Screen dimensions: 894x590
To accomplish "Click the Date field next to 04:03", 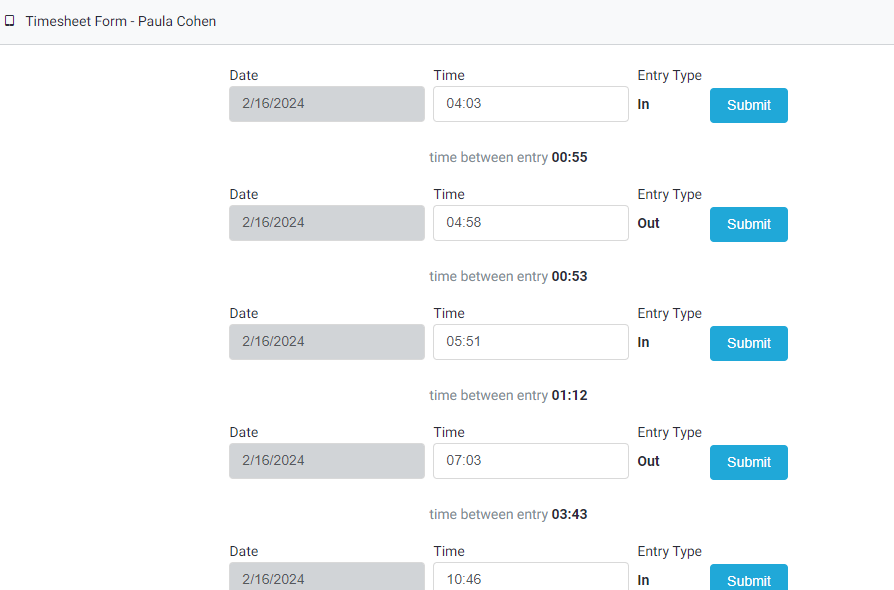I will [326, 104].
